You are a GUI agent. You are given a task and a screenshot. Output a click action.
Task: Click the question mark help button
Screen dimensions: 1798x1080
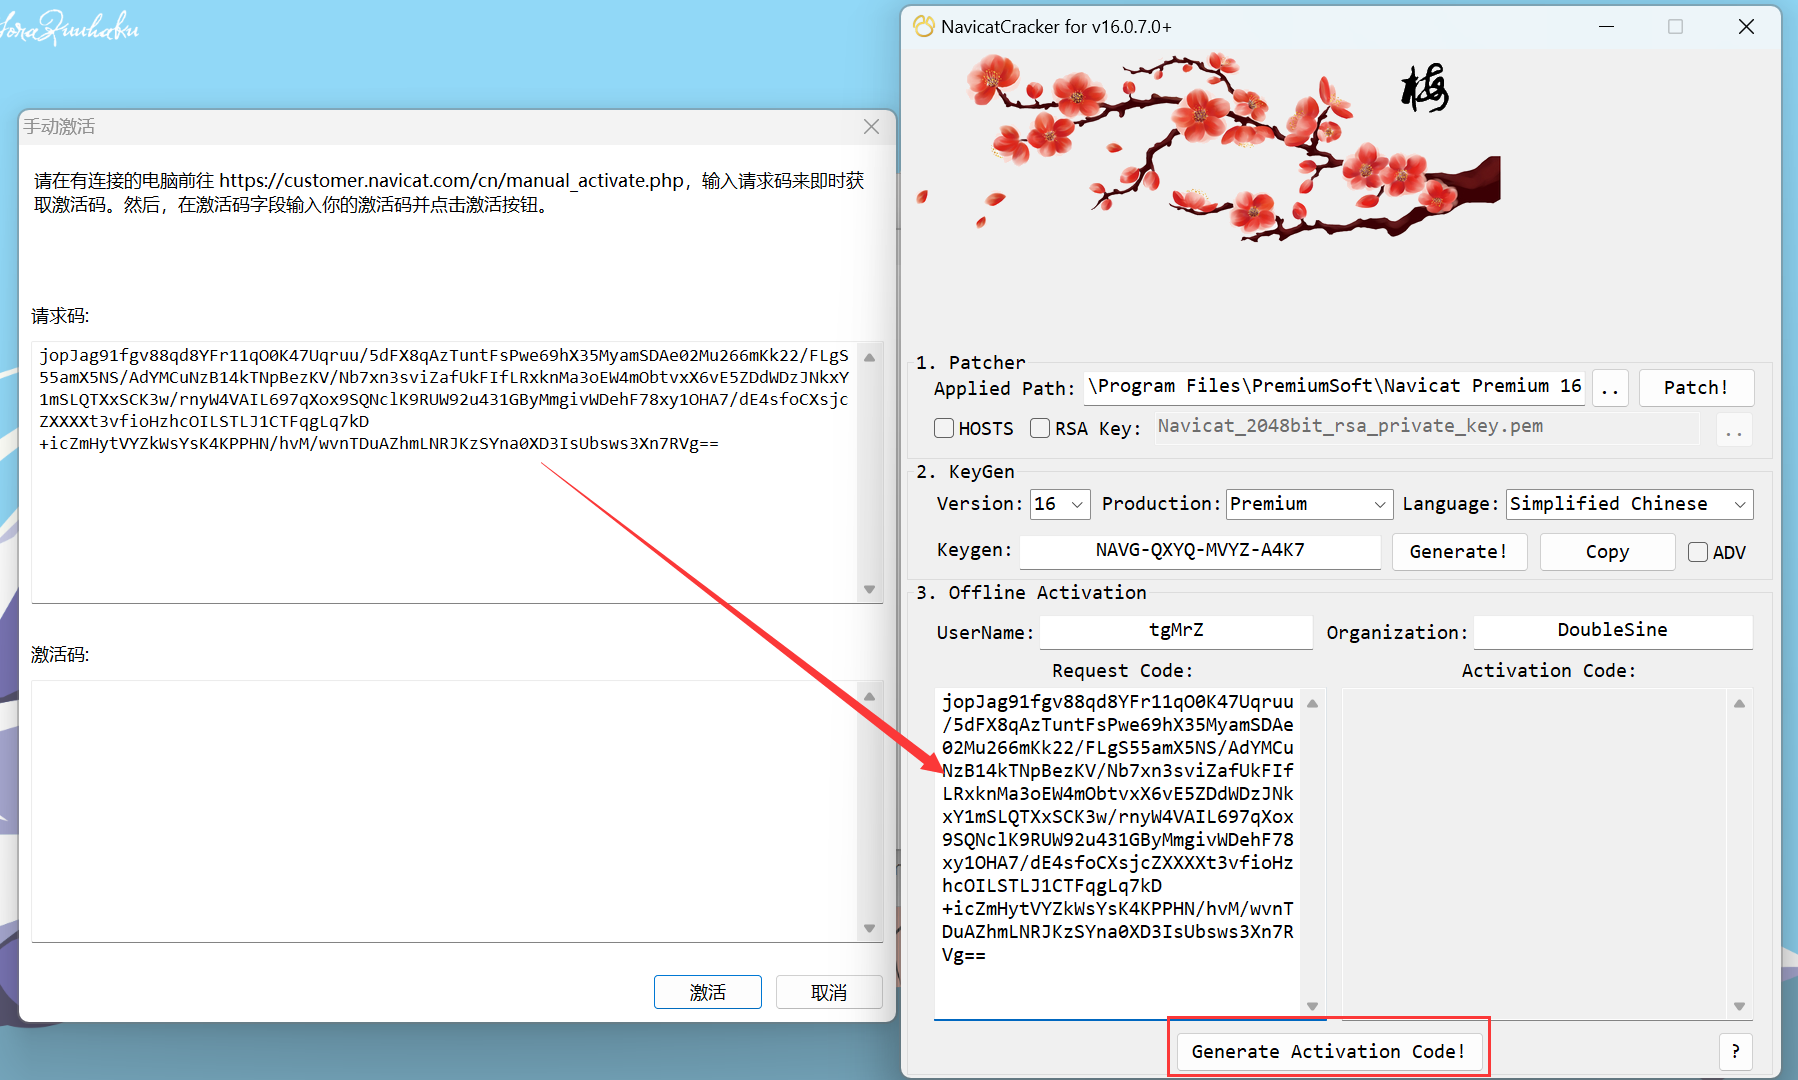1735,1051
